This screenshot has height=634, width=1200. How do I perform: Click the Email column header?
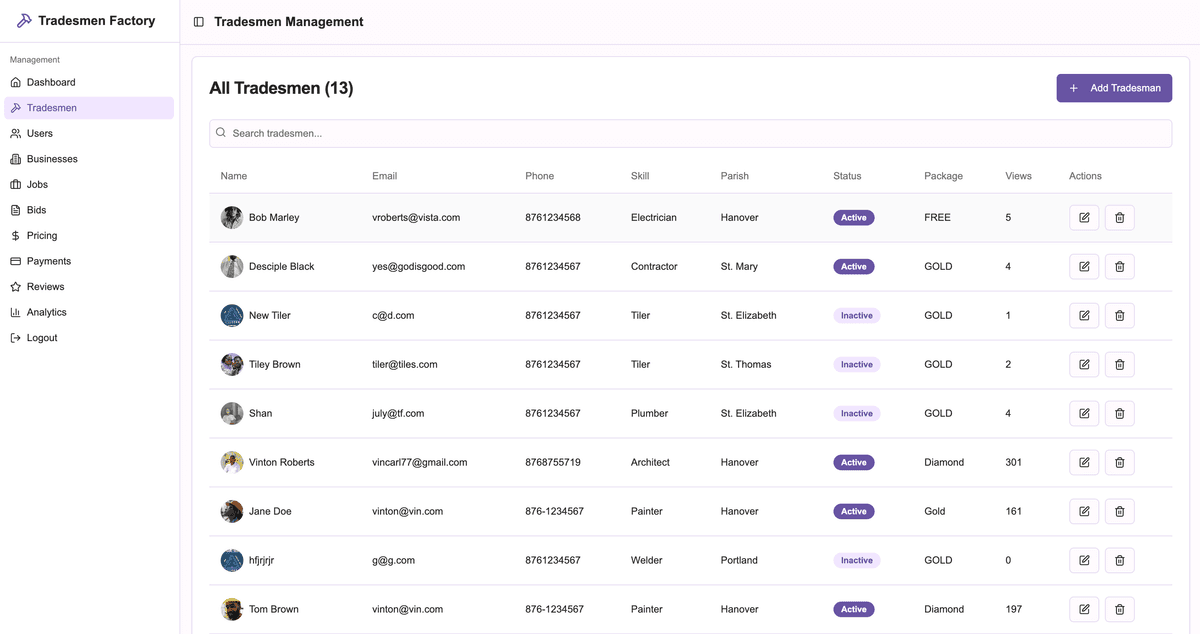pos(385,176)
